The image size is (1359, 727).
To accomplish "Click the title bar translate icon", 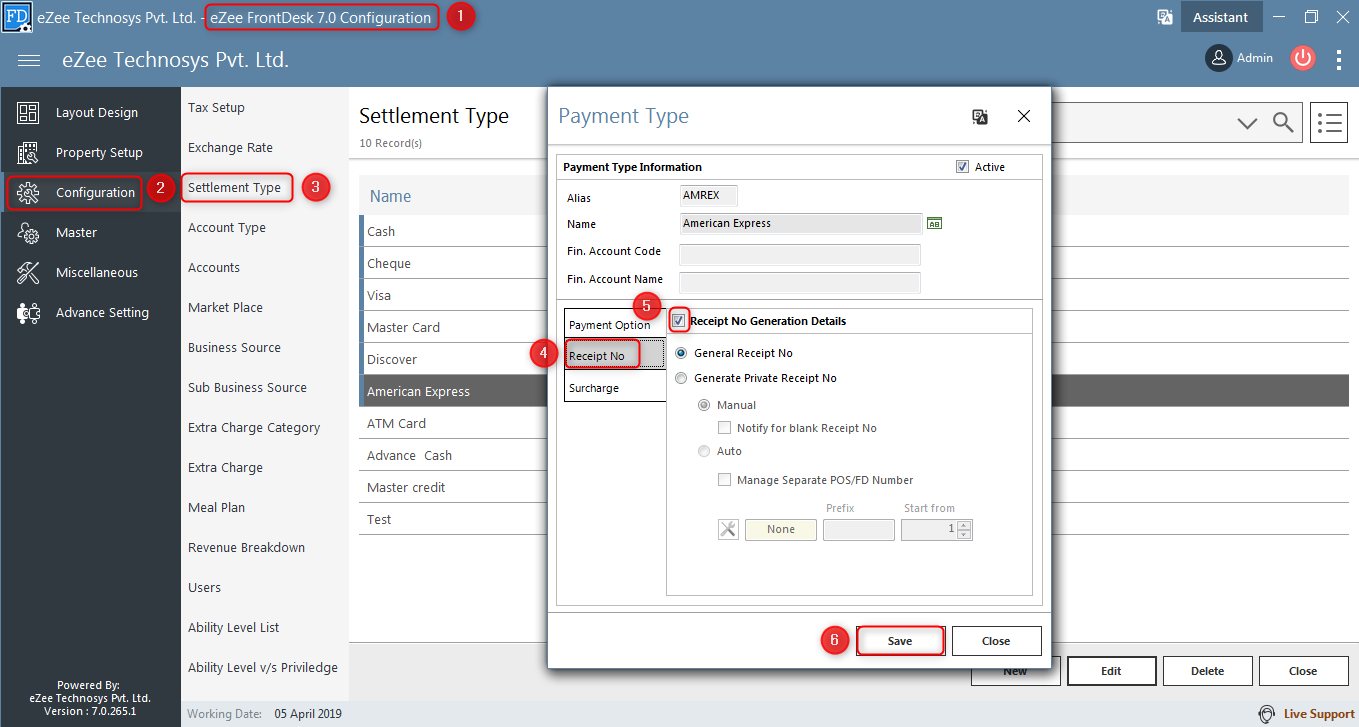I will click(x=1164, y=17).
